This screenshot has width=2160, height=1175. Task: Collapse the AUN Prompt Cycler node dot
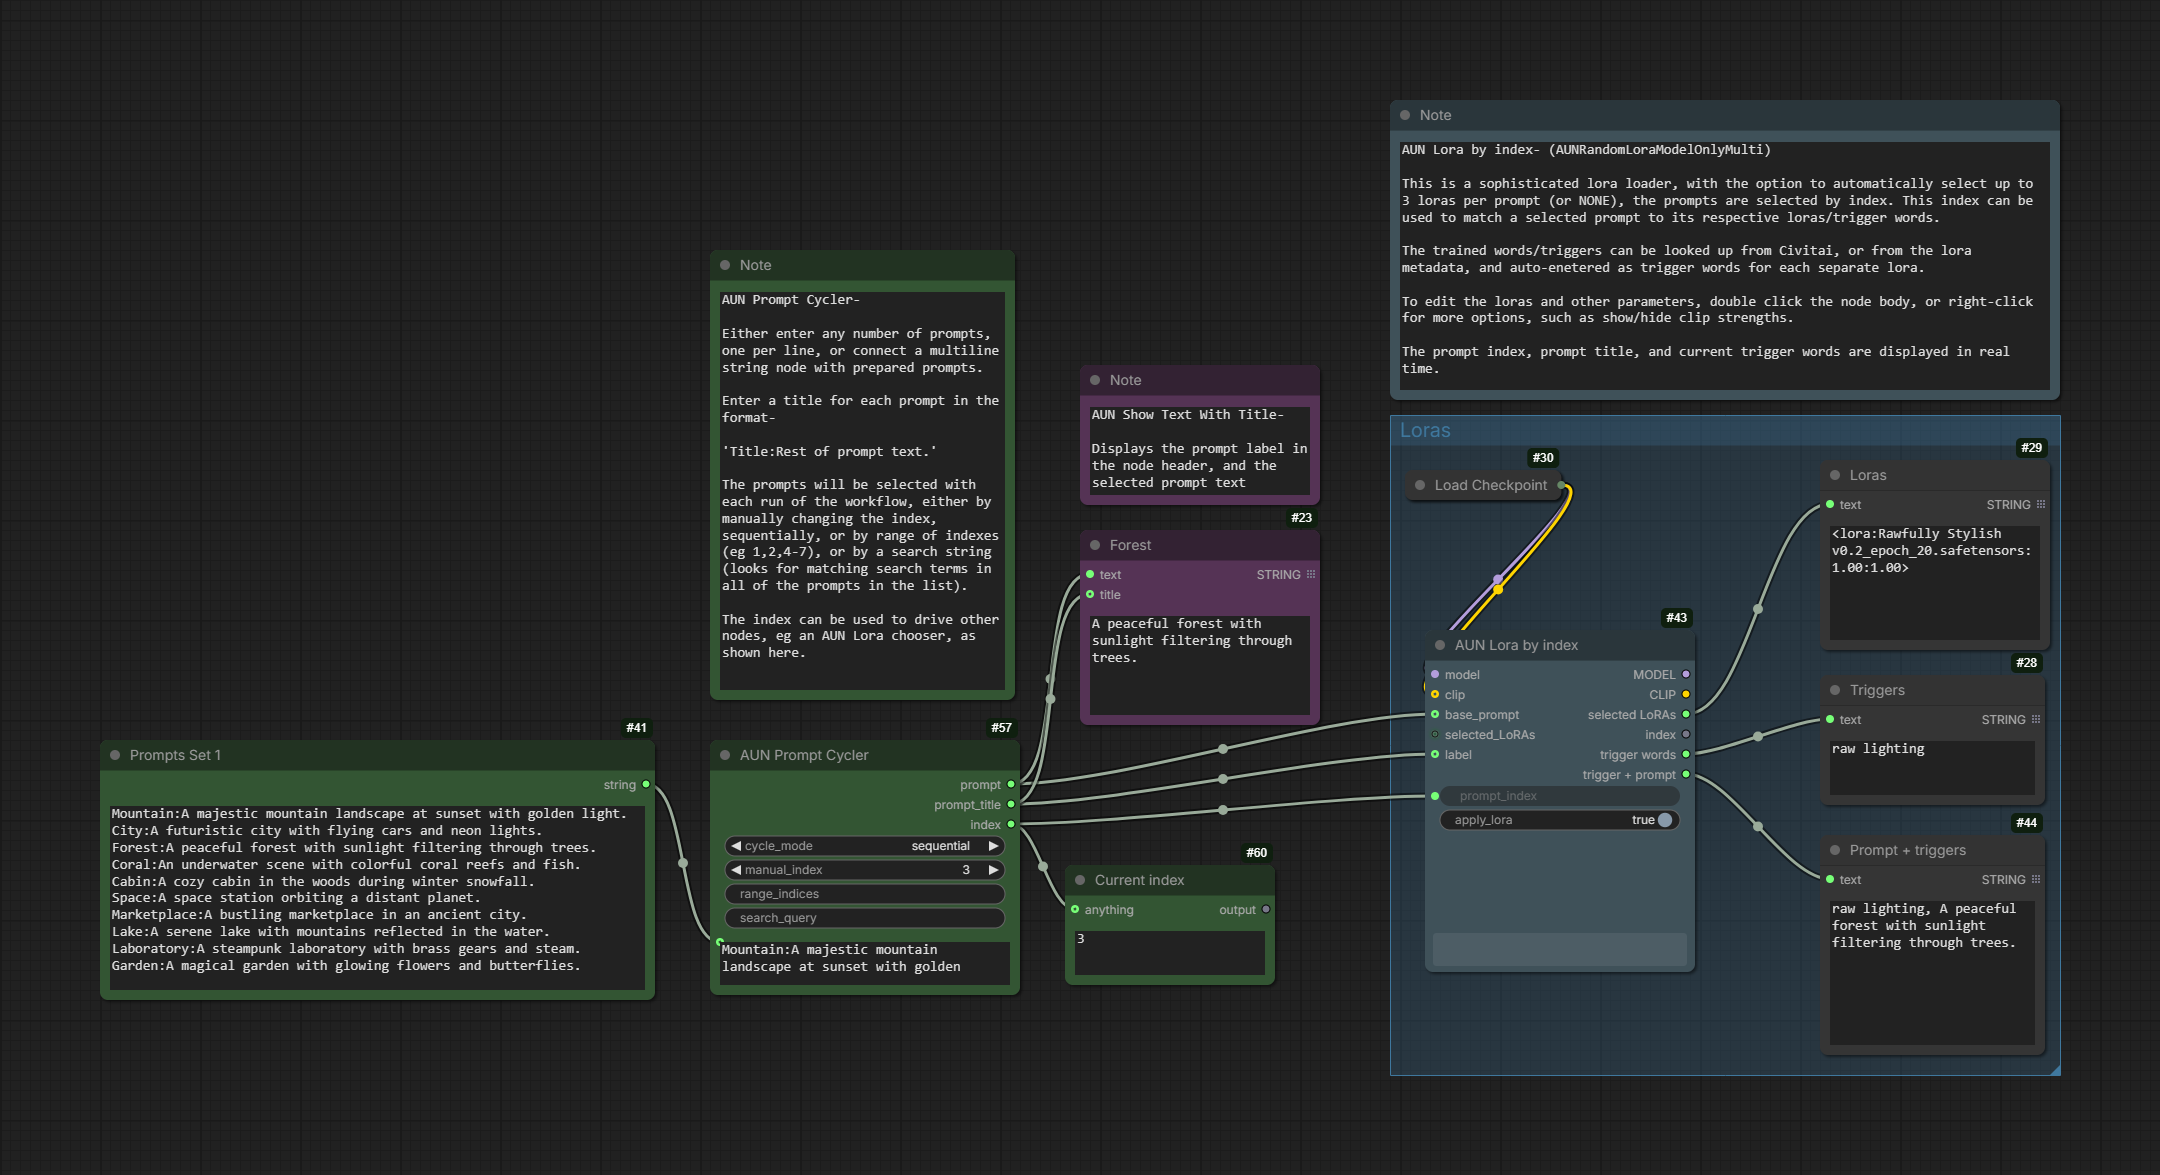[x=725, y=755]
